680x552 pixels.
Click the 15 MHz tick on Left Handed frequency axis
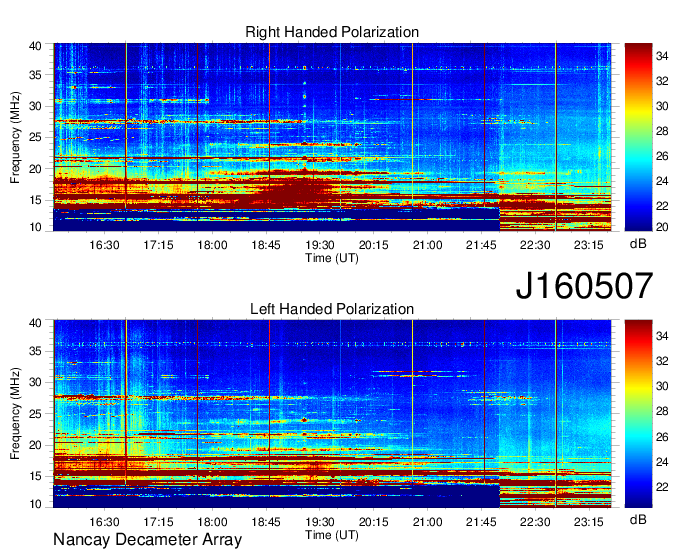tap(35, 476)
